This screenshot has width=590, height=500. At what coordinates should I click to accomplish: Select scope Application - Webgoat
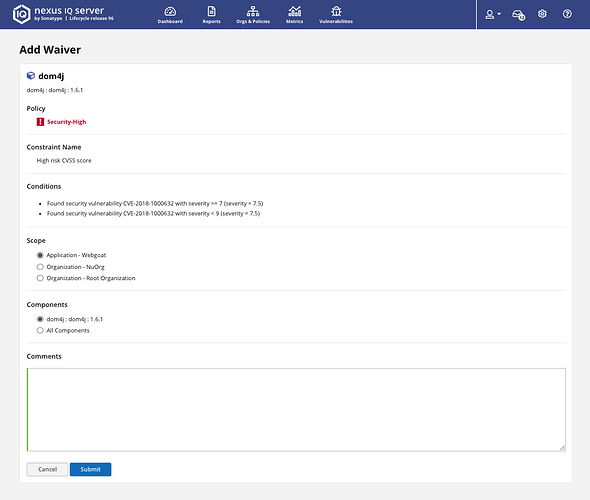point(40,255)
